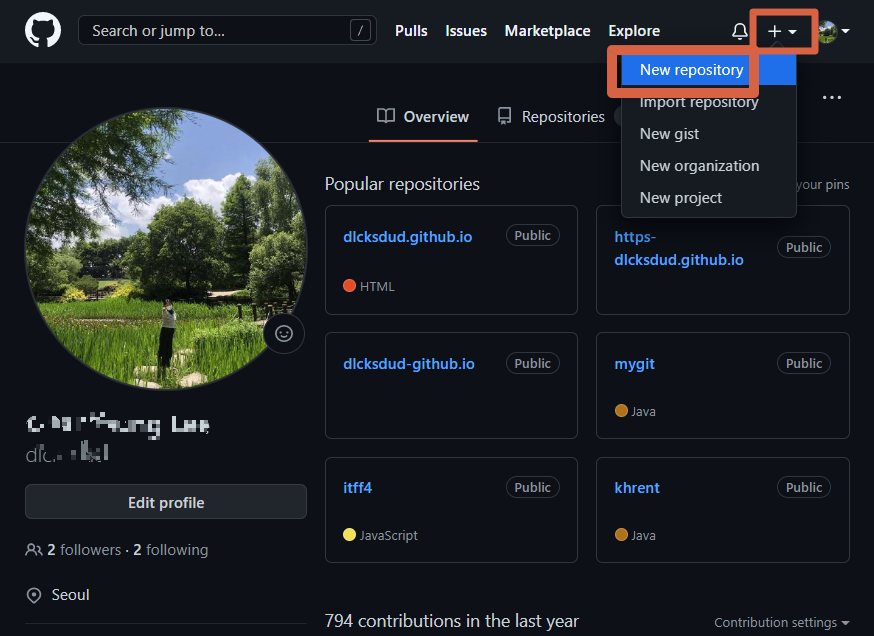Go to Pulls in the top navigation

(411, 31)
